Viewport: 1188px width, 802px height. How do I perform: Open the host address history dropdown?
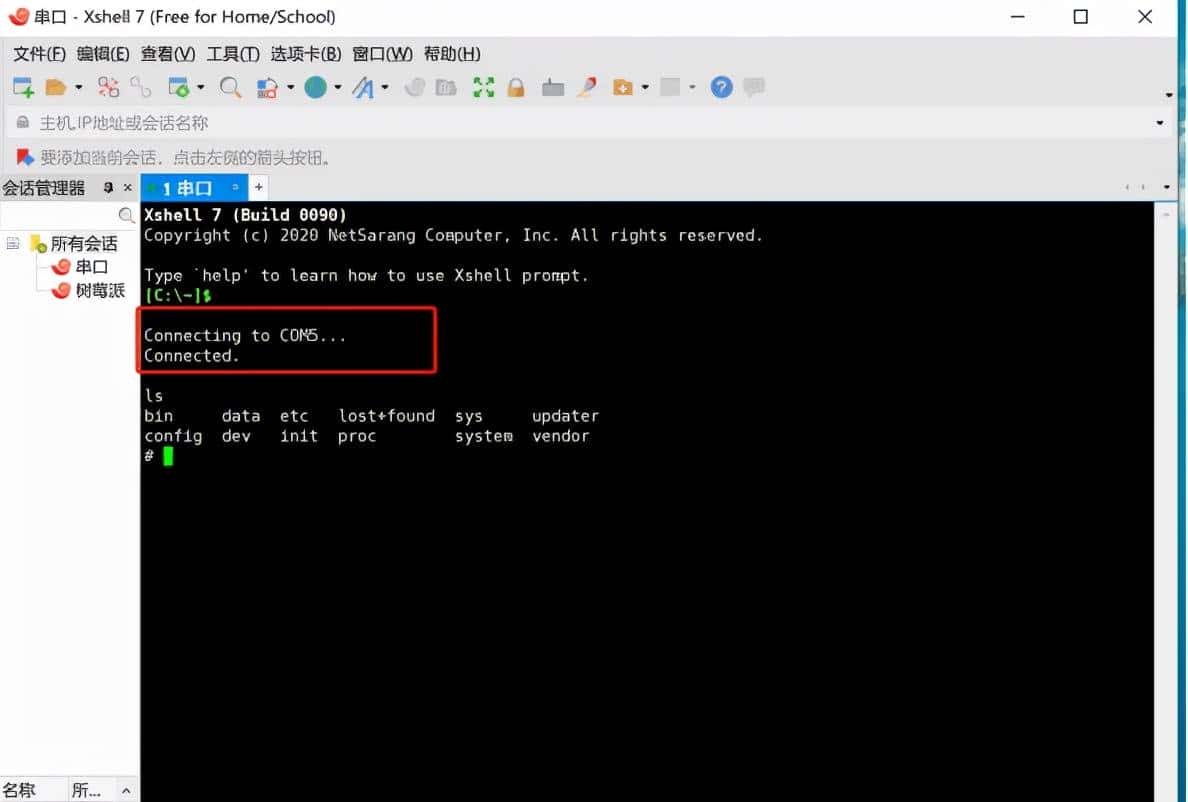tap(1160, 122)
